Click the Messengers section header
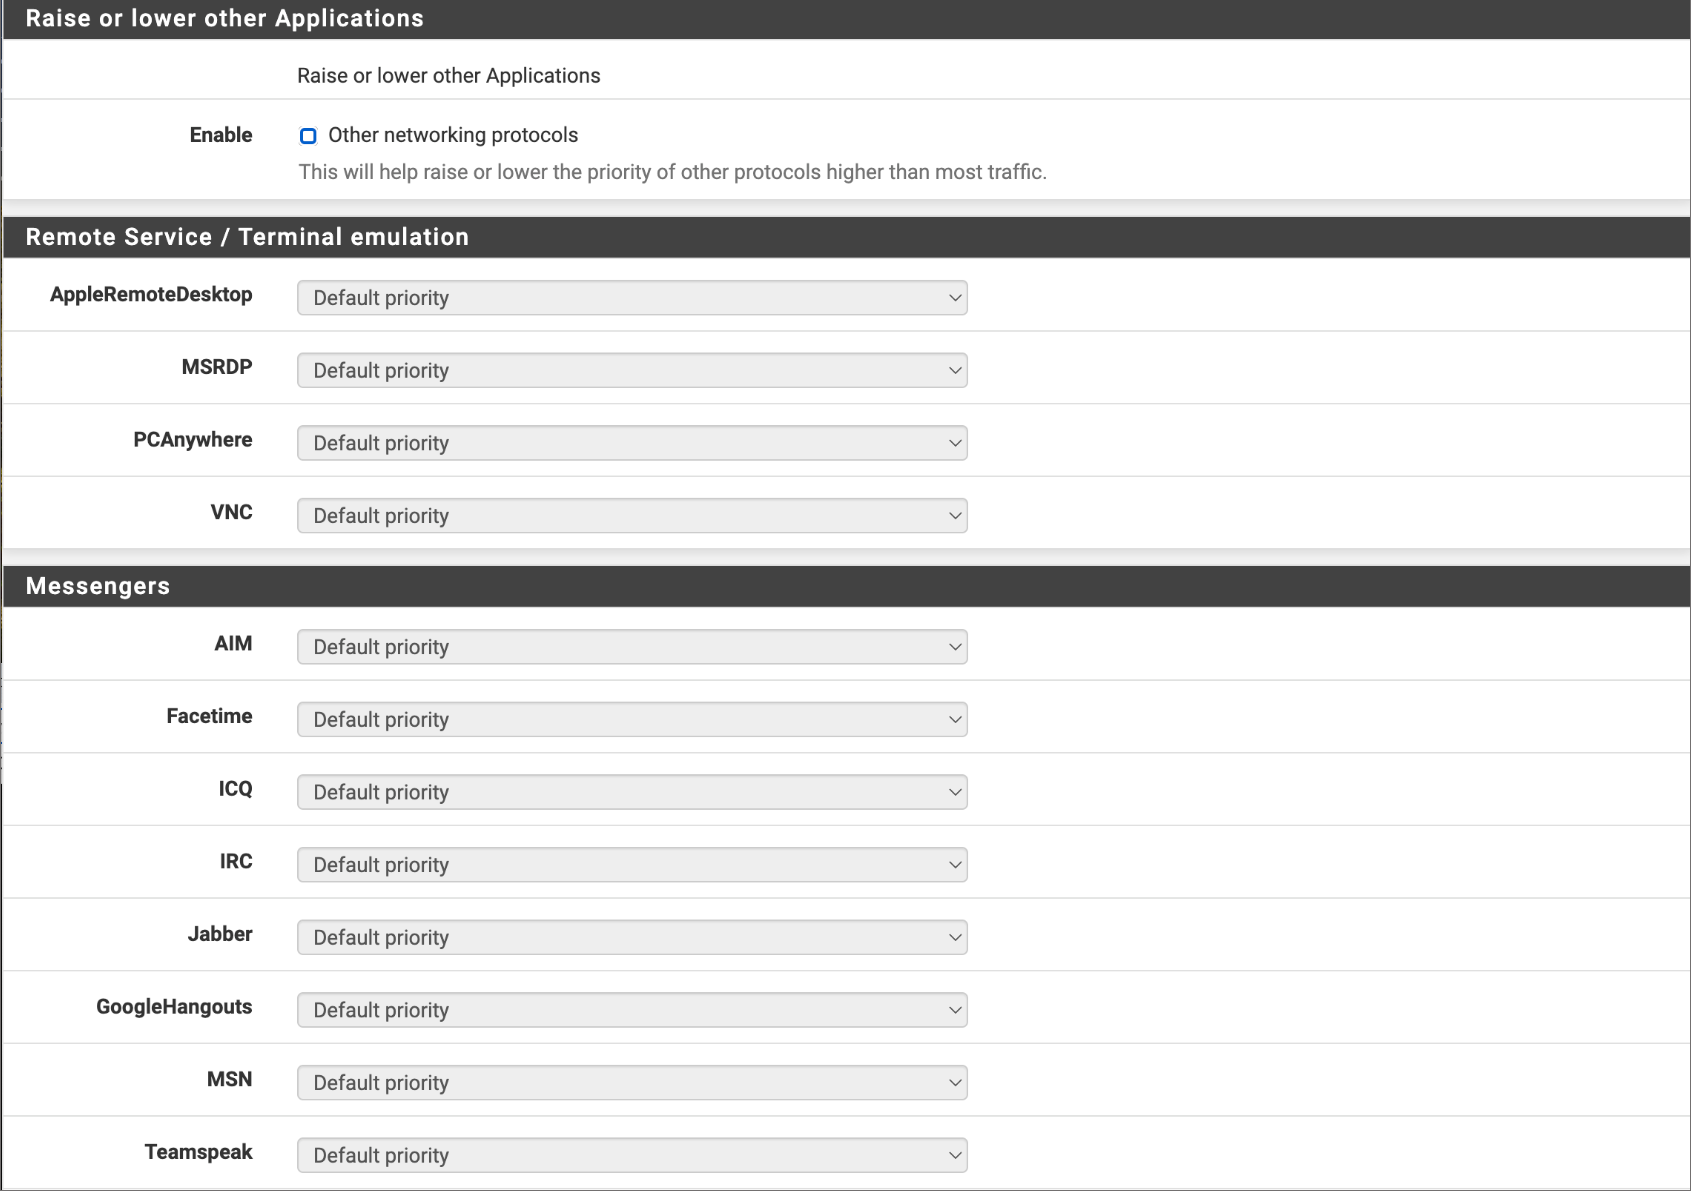Image resolution: width=1691 pixels, height=1191 pixels. (x=98, y=586)
